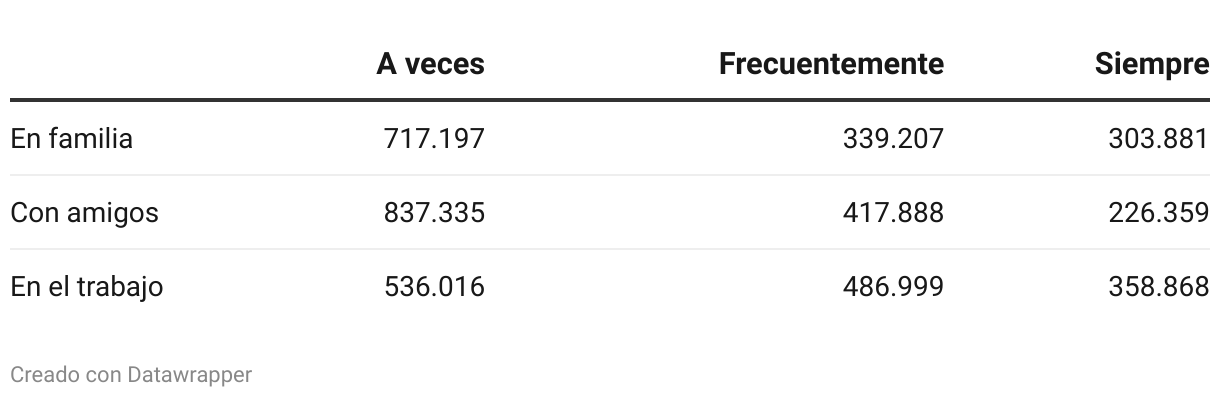The height and width of the screenshot is (398, 1220).
Task: Click the value 536.016
Action: (x=434, y=287)
